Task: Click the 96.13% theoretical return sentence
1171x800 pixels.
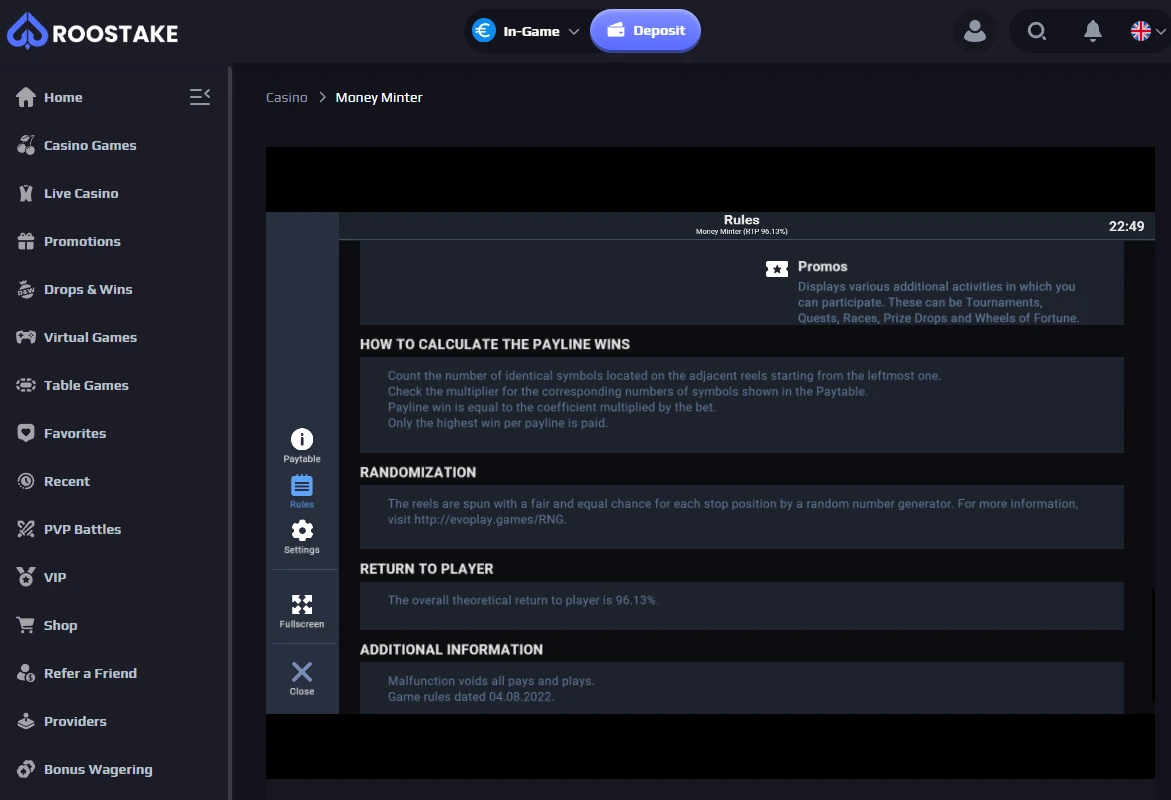Action: (x=523, y=601)
